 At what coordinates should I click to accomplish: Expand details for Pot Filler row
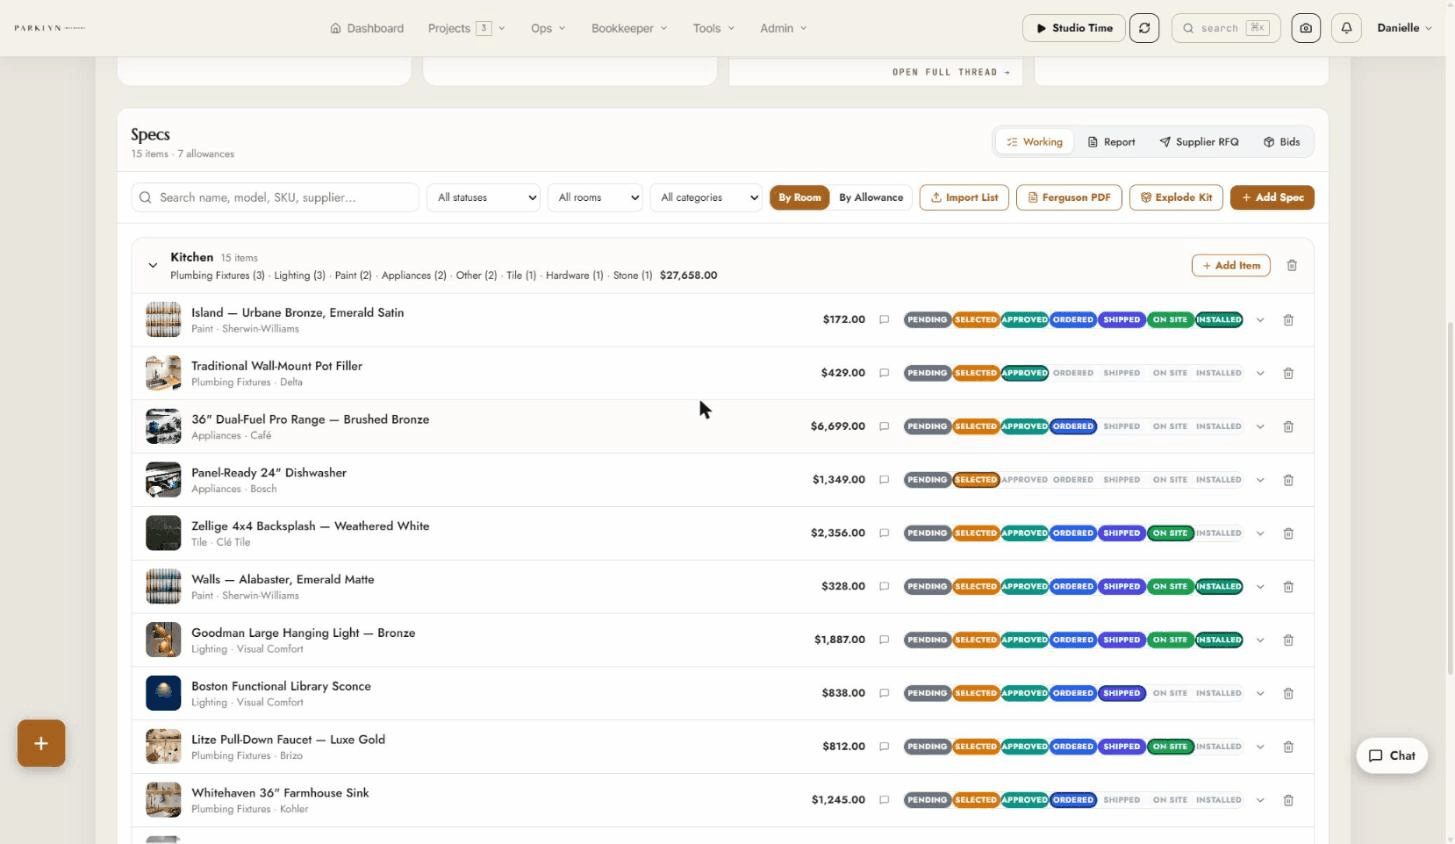click(1260, 373)
